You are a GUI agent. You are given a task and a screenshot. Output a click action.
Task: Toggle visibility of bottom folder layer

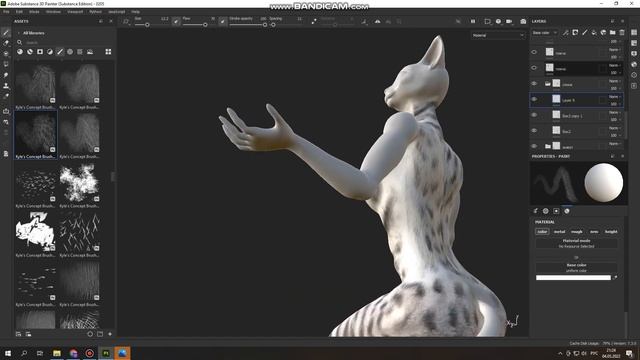pyautogui.click(x=534, y=146)
